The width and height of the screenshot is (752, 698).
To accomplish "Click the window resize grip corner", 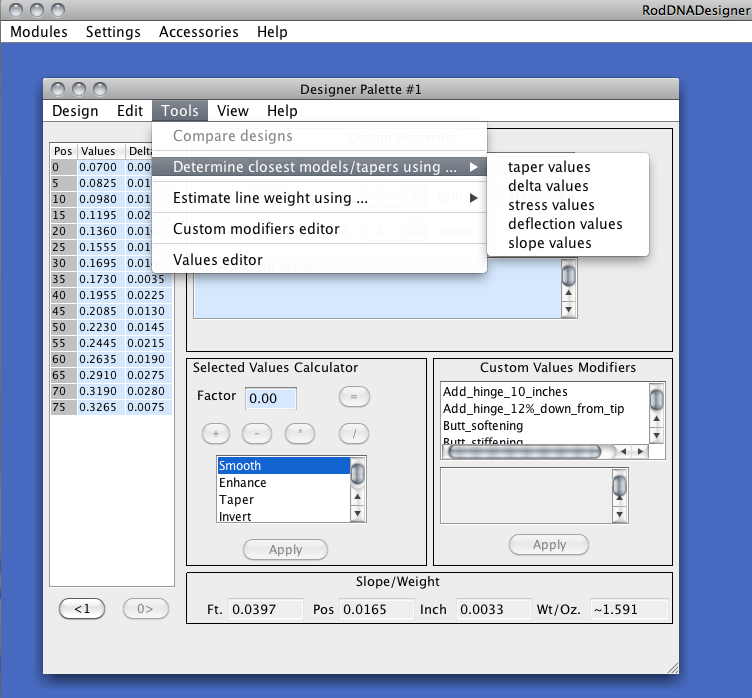I will pyautogui.click(x=672, y=667).
